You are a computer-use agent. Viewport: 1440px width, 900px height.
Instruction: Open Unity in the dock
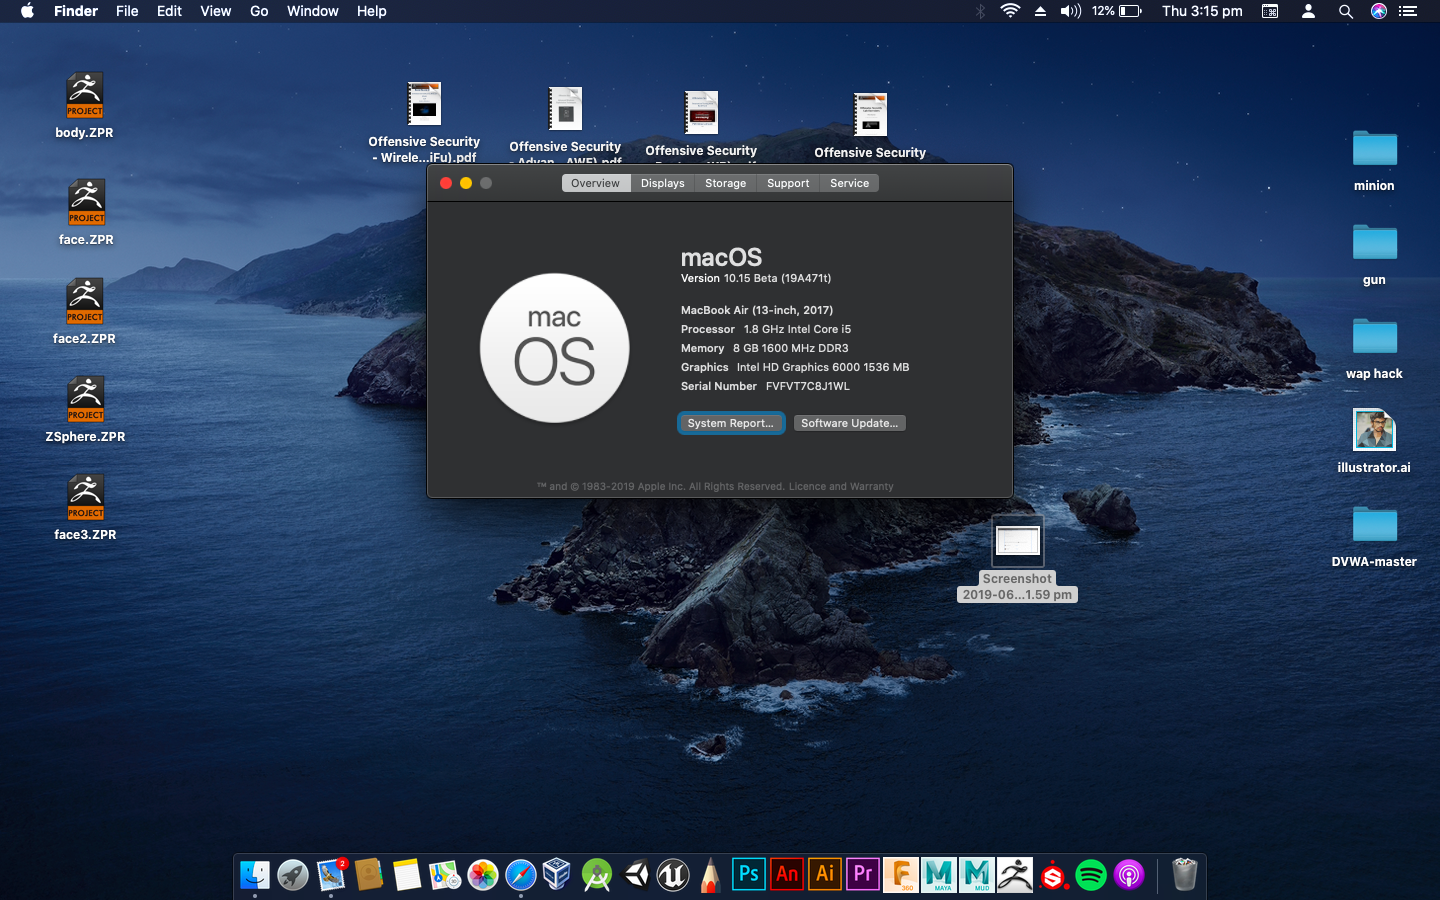tap(636, 875)
